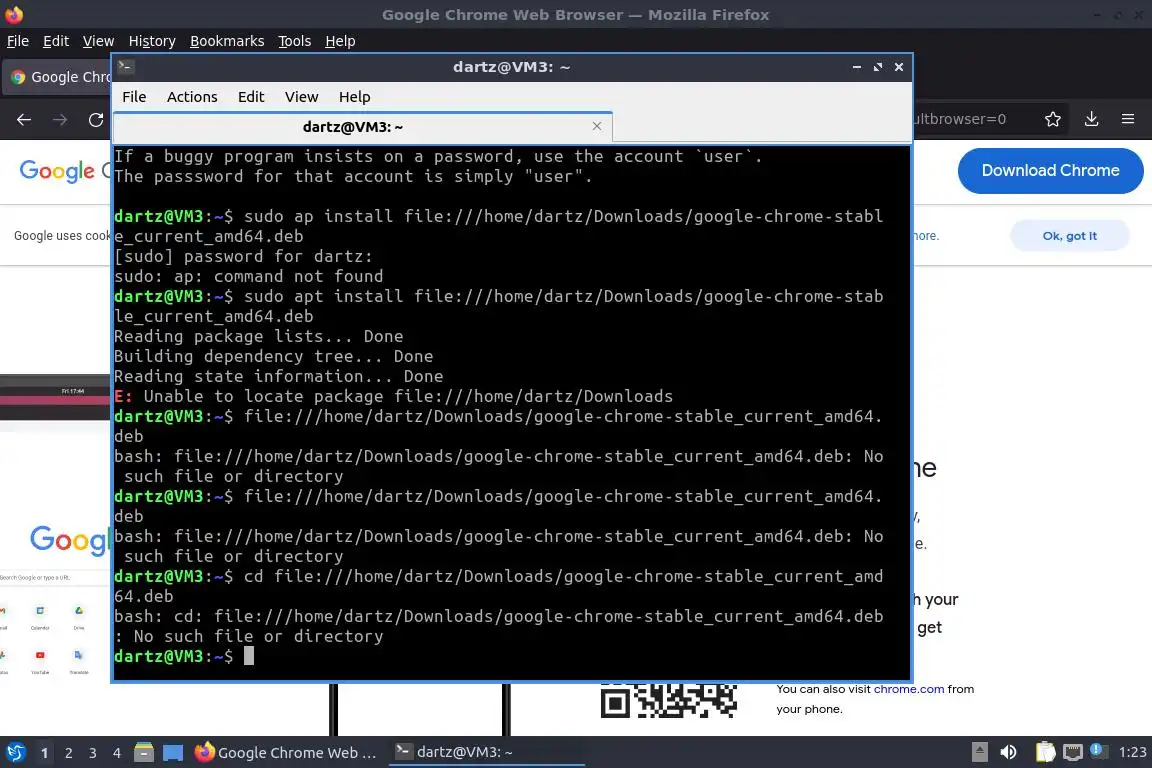
Task: Click the terminal icon in the title bar
Action: pyautogui.click(x=126, y=66)
